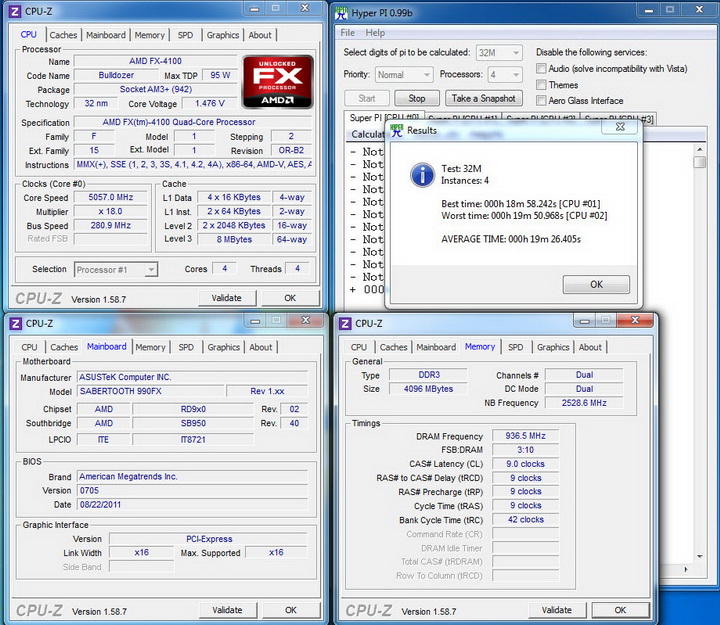Image resolution: width=720 pixels, height=625 pixels.
Task: Click the Hyper PI title bar icon
Action: pos(341,12)
